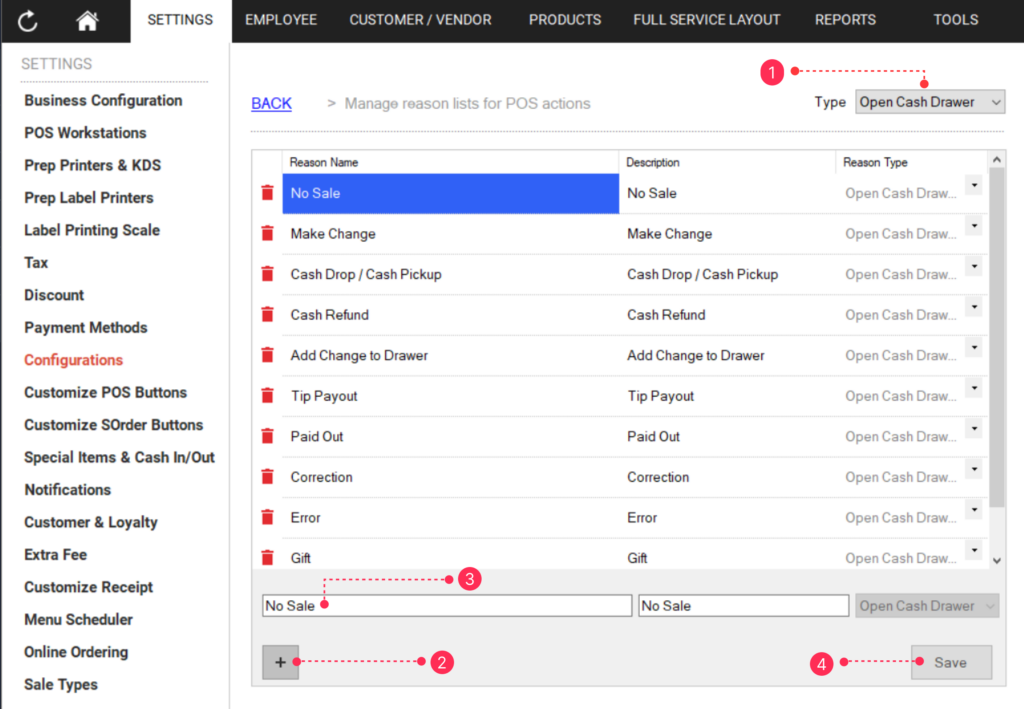Add a new reason with plus button
1024x709 pixels.
280,662
